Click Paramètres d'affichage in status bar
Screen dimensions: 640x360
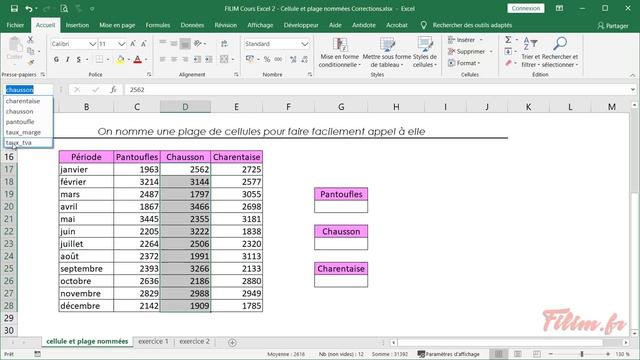[x=448, y=354]
